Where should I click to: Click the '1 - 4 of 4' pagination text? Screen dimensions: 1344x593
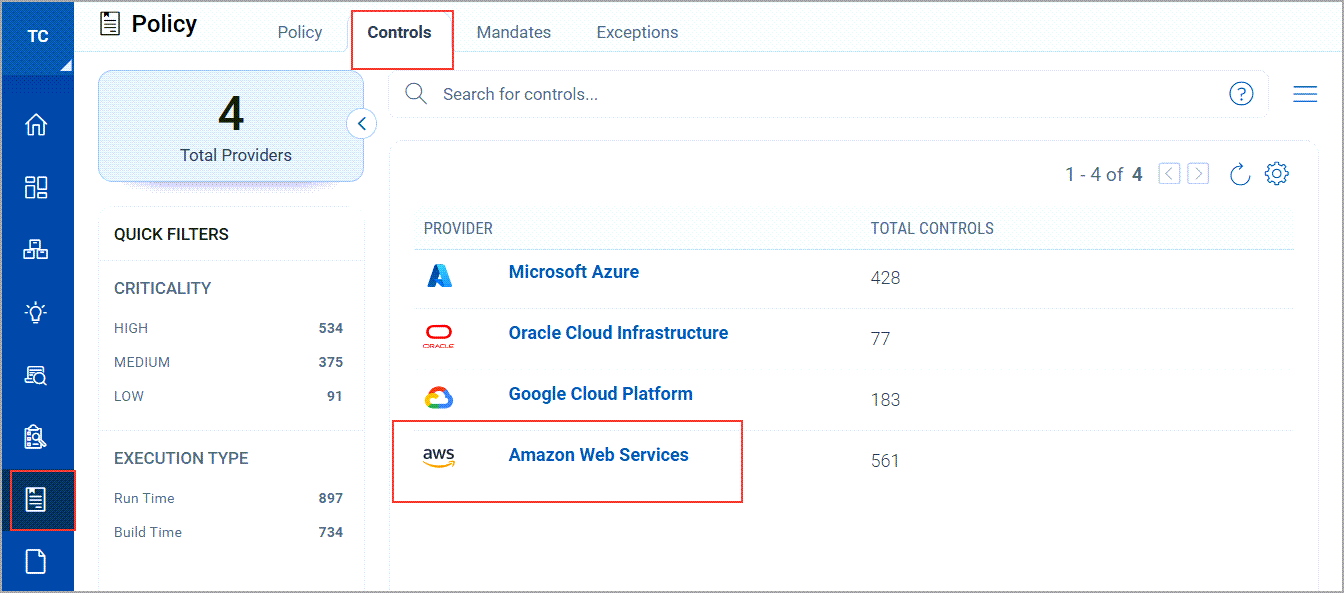pos(1104,174)
